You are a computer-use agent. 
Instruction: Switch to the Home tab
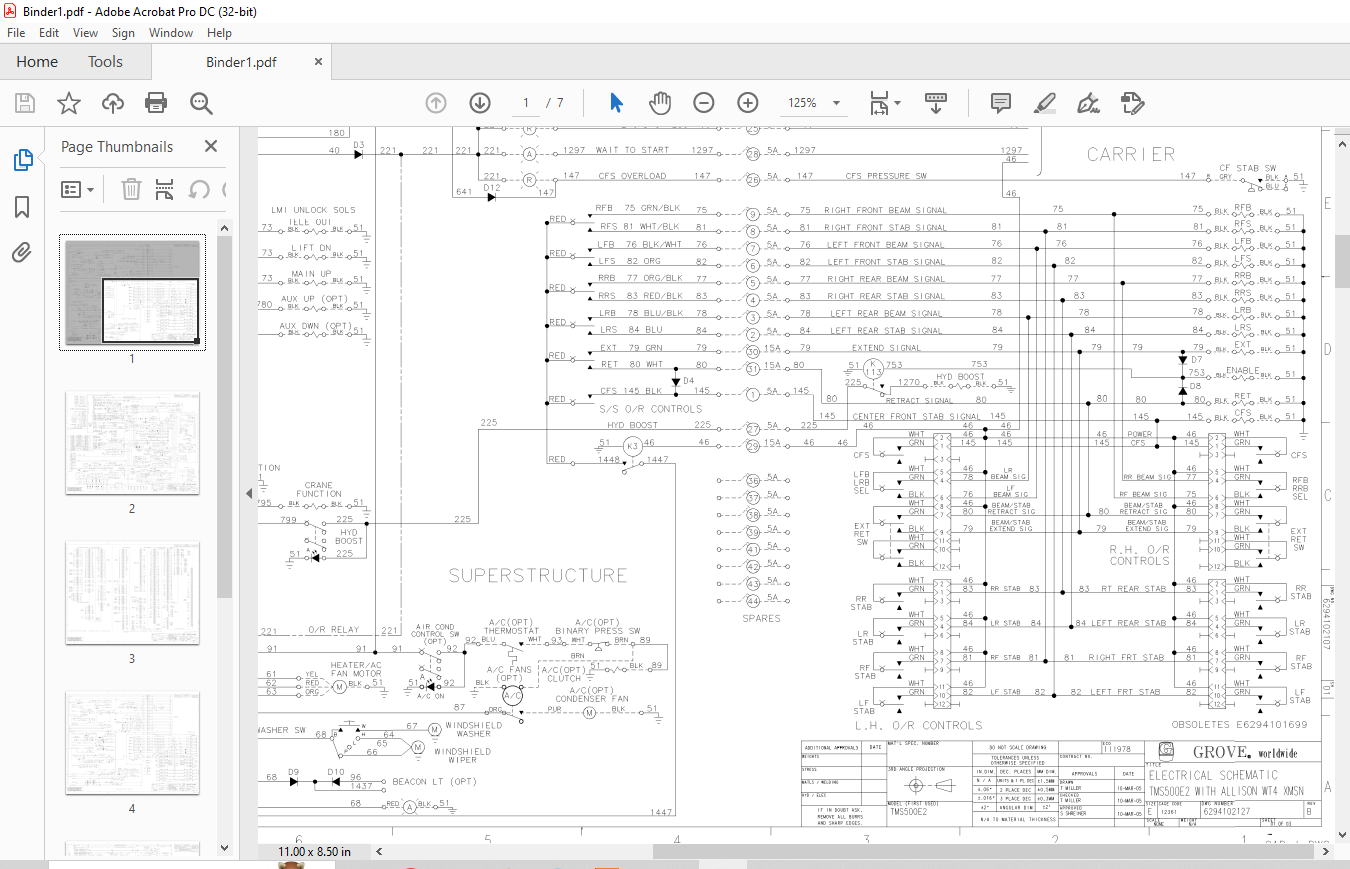click(x=37, y=62)
